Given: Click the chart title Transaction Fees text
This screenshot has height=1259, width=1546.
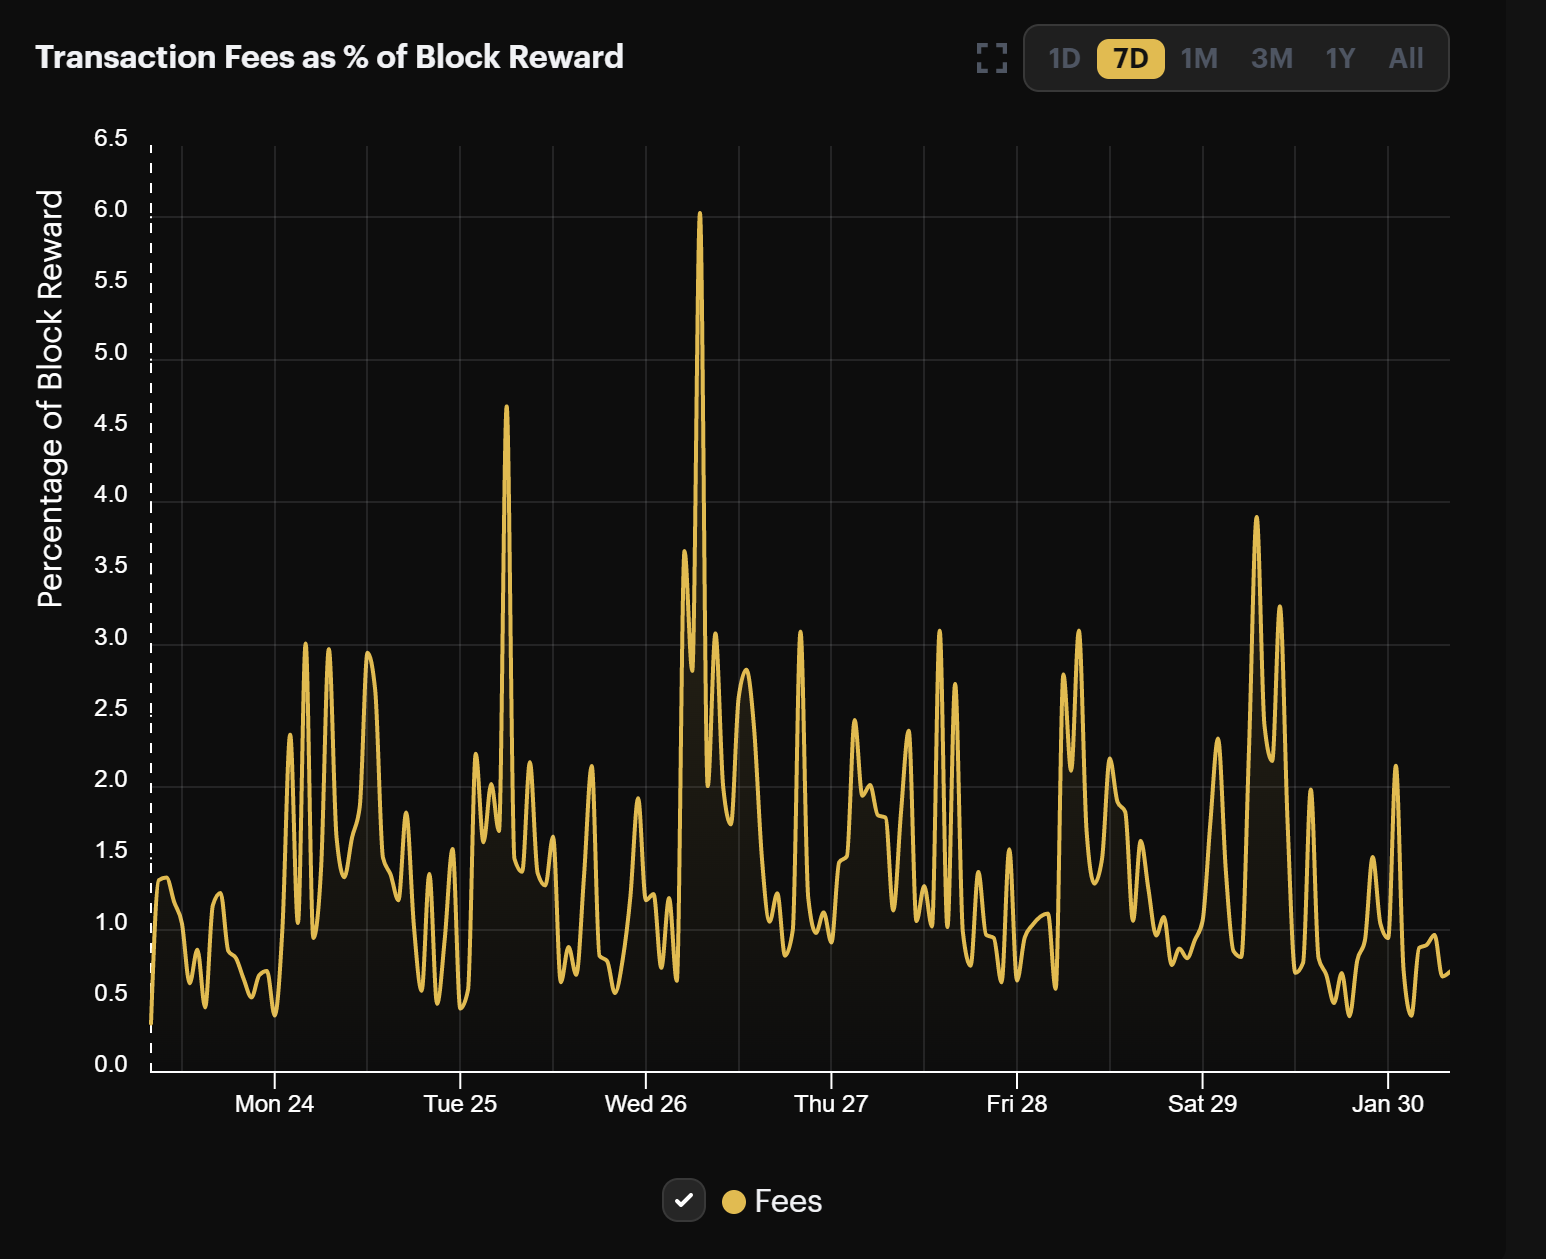Looking at the screenshot, I should [x=329, y=57].
